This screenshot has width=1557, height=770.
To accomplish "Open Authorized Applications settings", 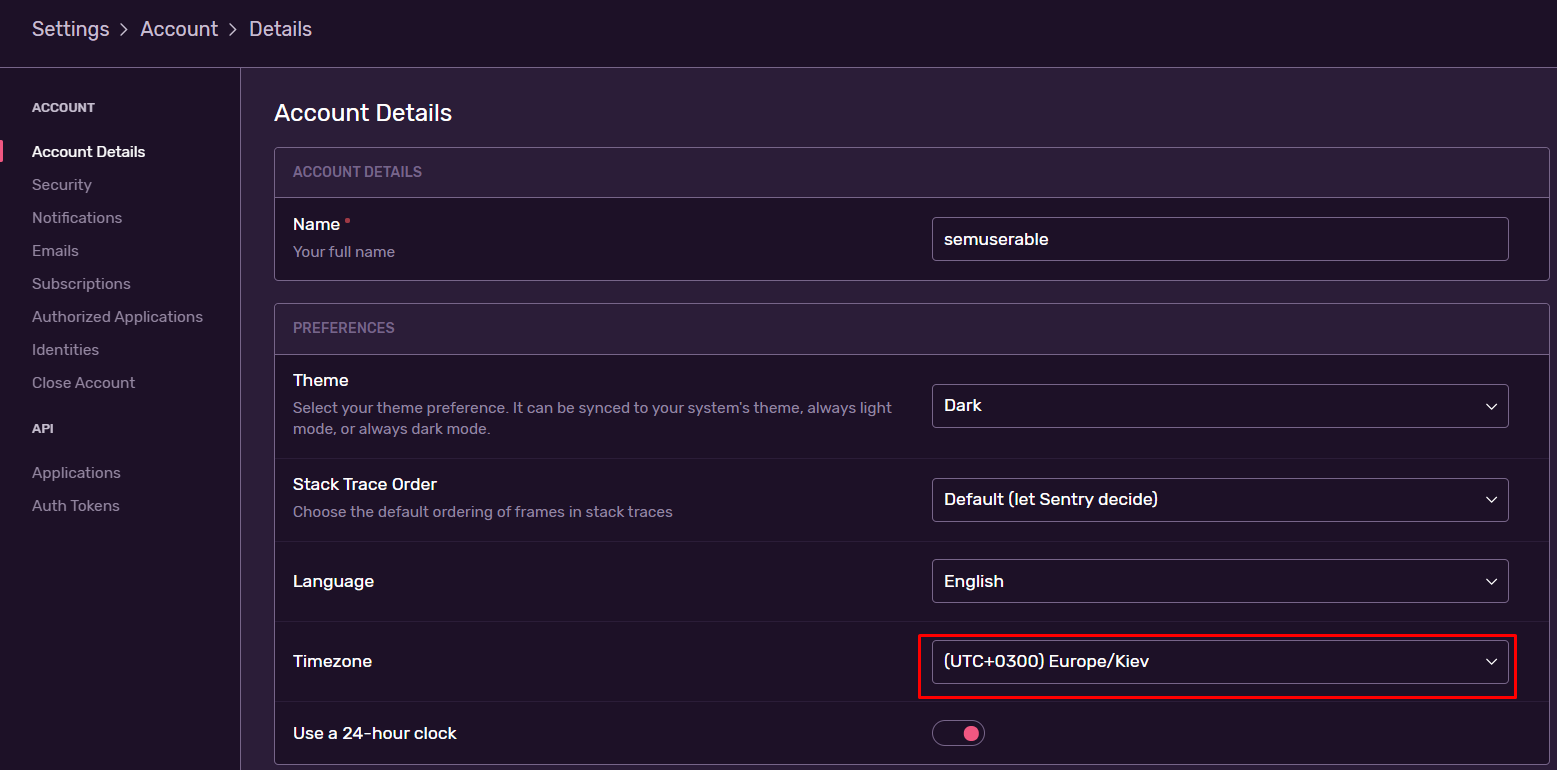I will [117, 316].
